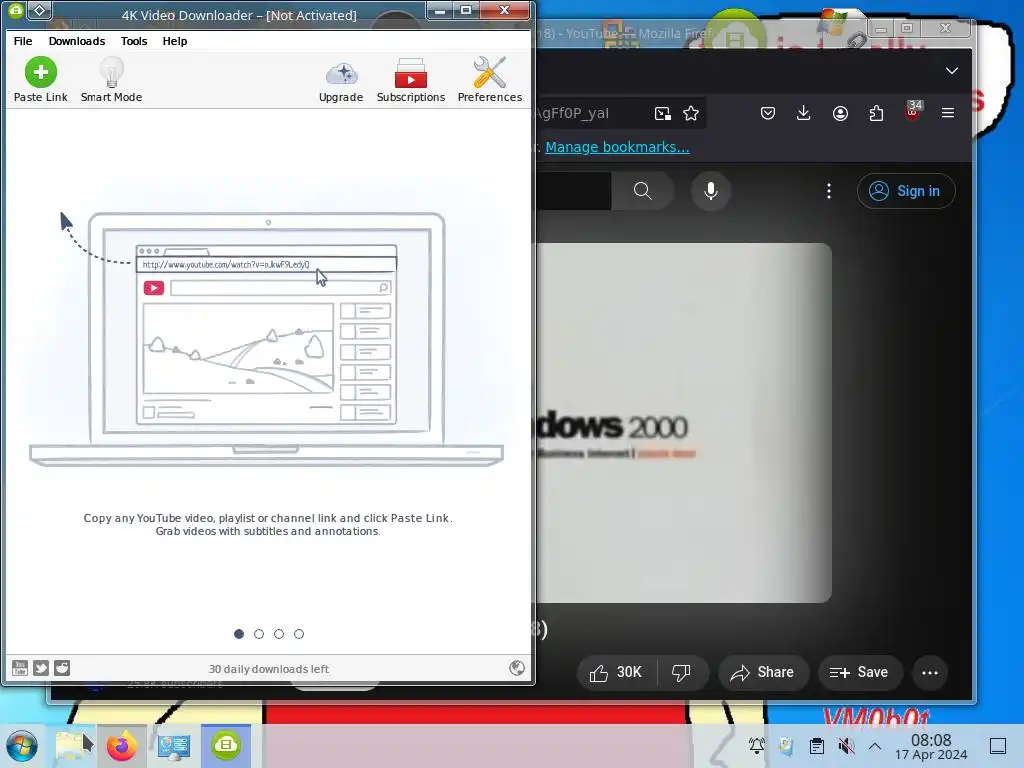Click the Reddit icon in status bar

point(62,667)
